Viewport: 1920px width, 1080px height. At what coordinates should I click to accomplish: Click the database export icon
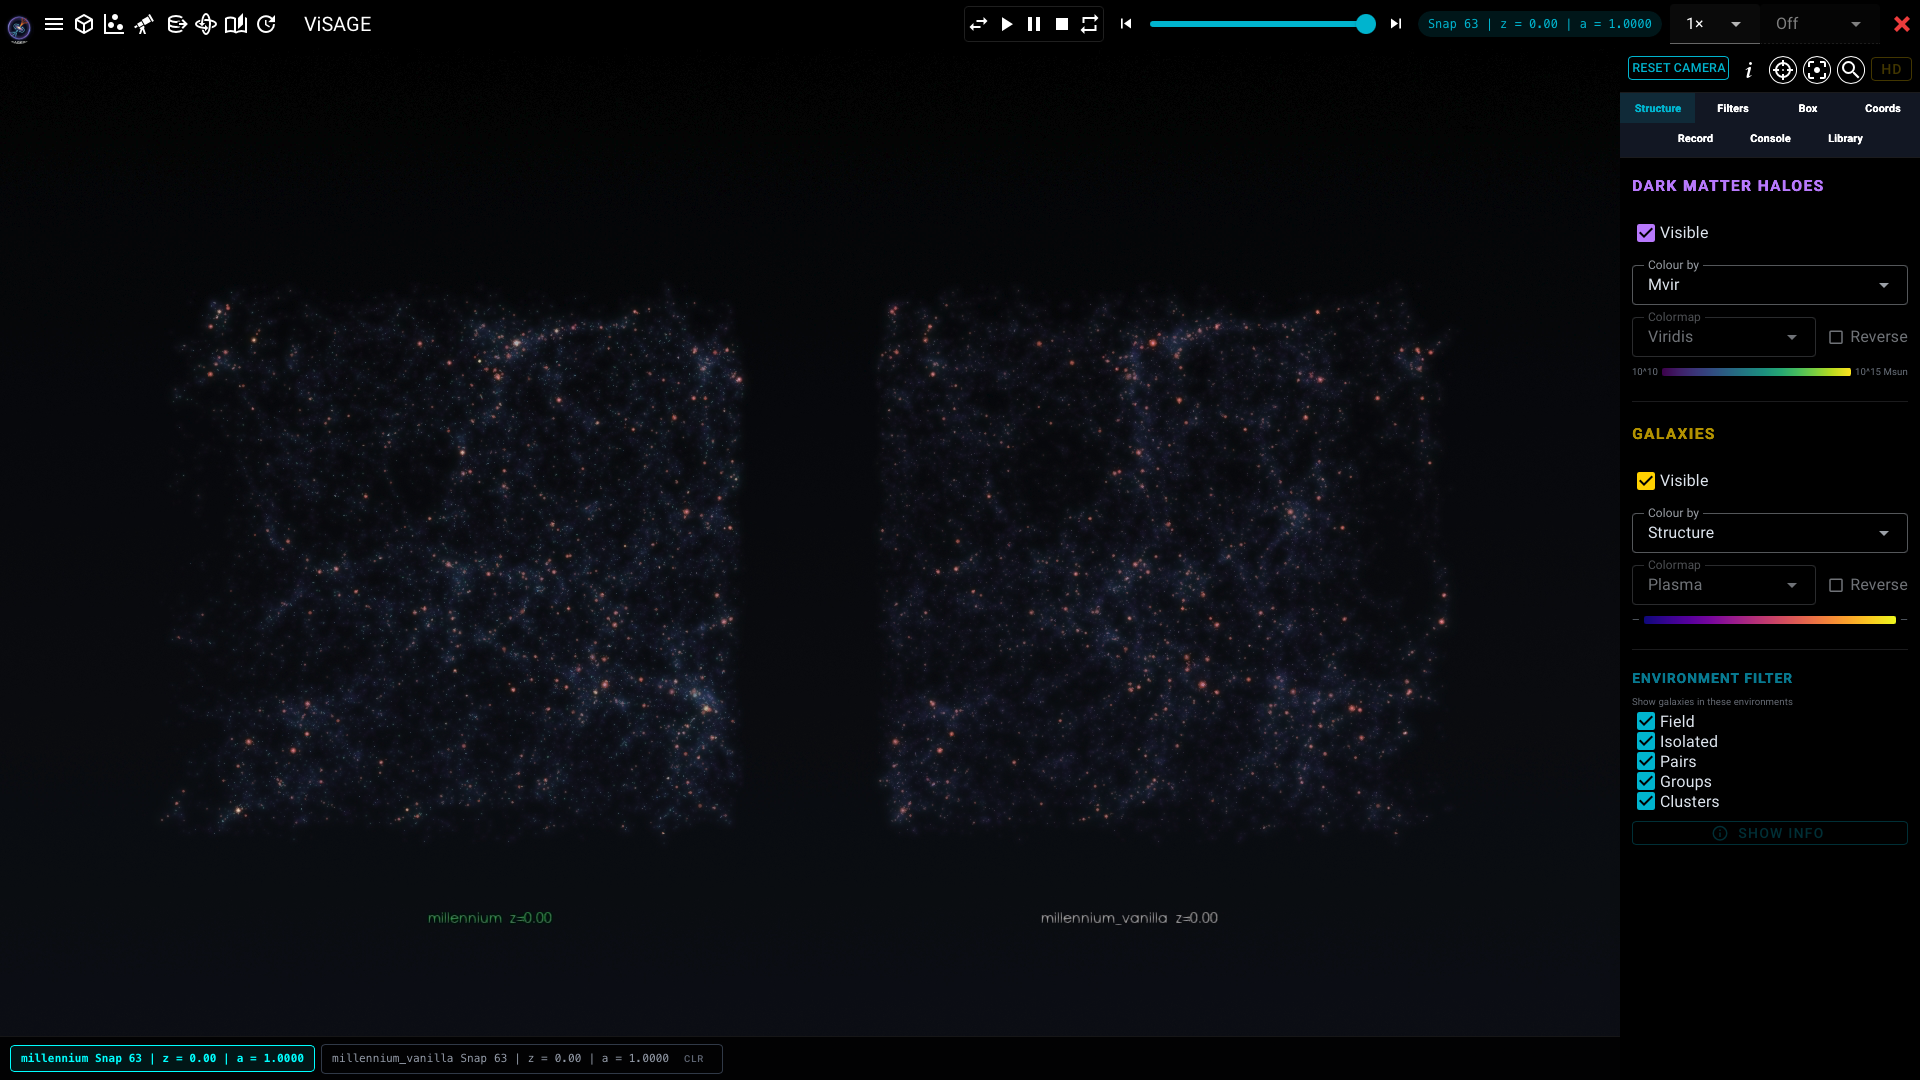(176, 24)
